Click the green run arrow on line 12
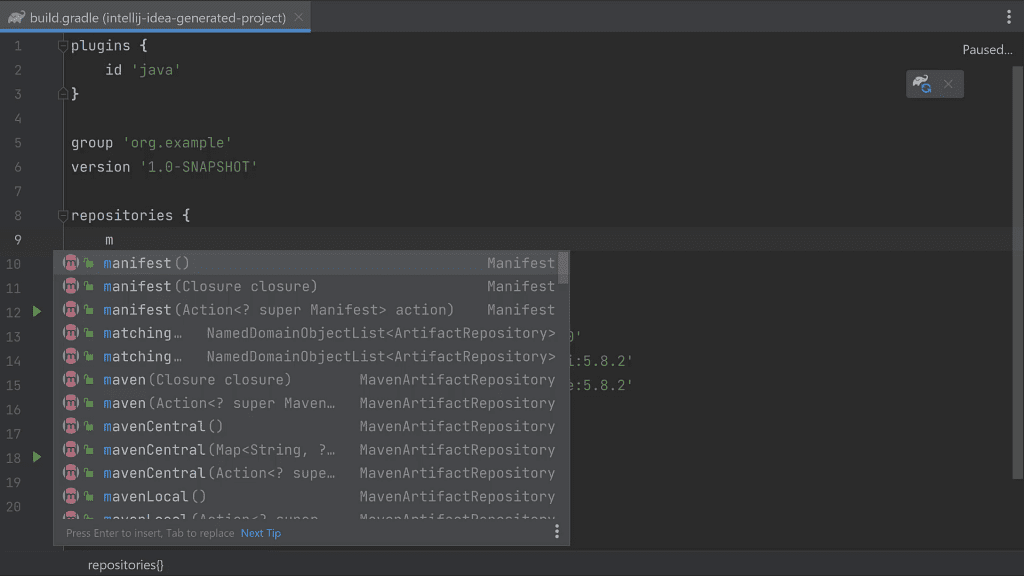 point(37,310)
